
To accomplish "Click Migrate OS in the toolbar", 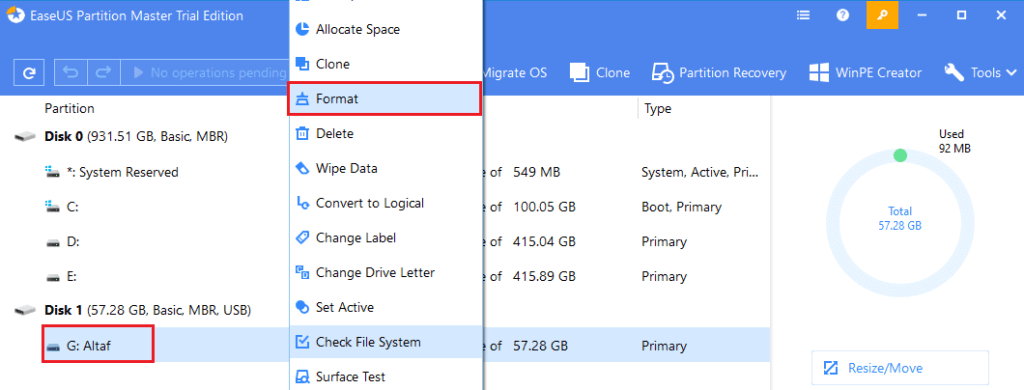I will click(515, 73).
